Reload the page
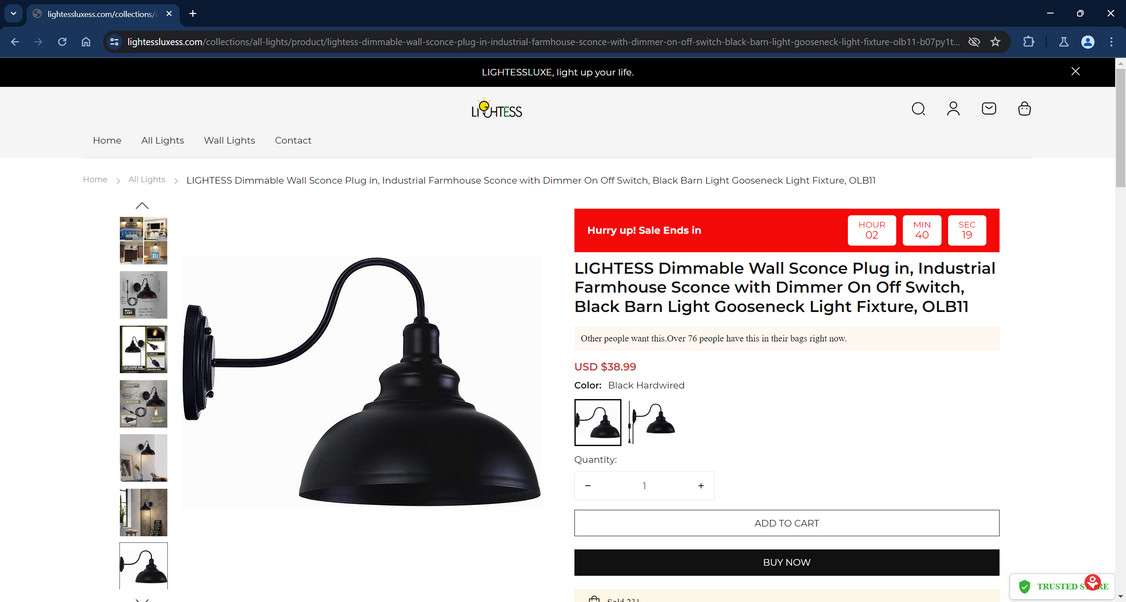Image resolution: width=1126 pixels, height=602 pixels. coord(62,42)
